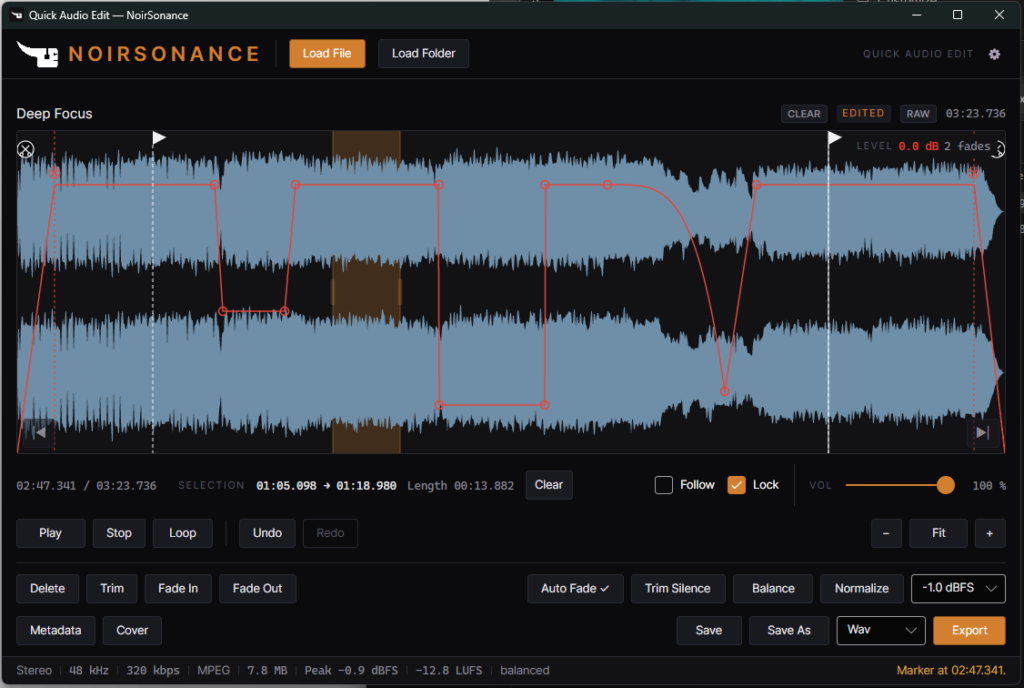Click the 320 kbps status entry
This screenshot has height=688, width=1024.
(x=153, y=670)
